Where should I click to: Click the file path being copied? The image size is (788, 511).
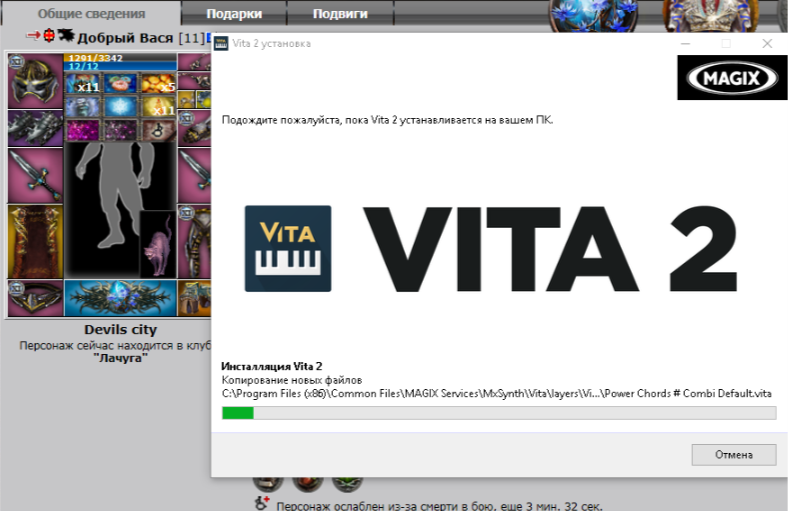[497, 393]
